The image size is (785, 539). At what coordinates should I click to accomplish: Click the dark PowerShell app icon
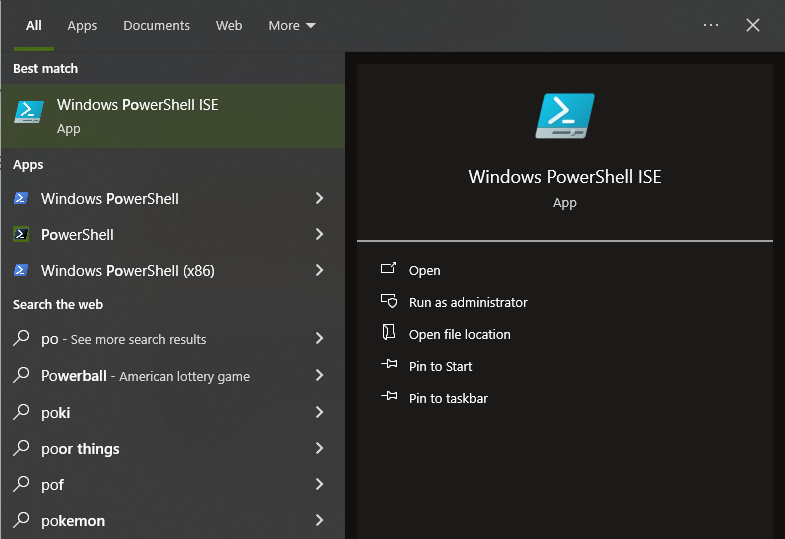pos(21,234)
